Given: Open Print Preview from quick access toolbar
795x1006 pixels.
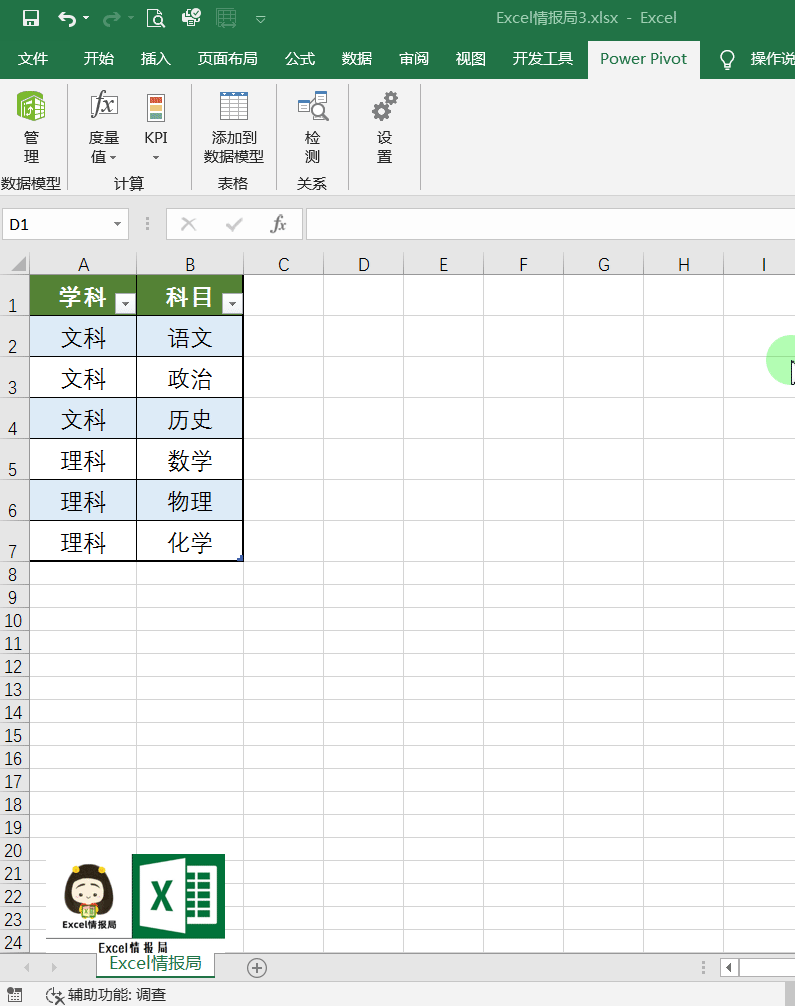Looking at the screenshot, I should tap(155, 18).
